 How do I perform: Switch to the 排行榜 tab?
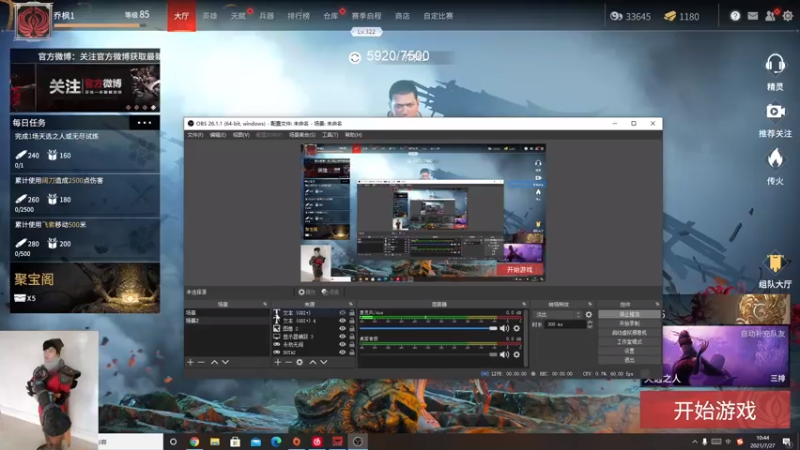click(x=298, y=16)
